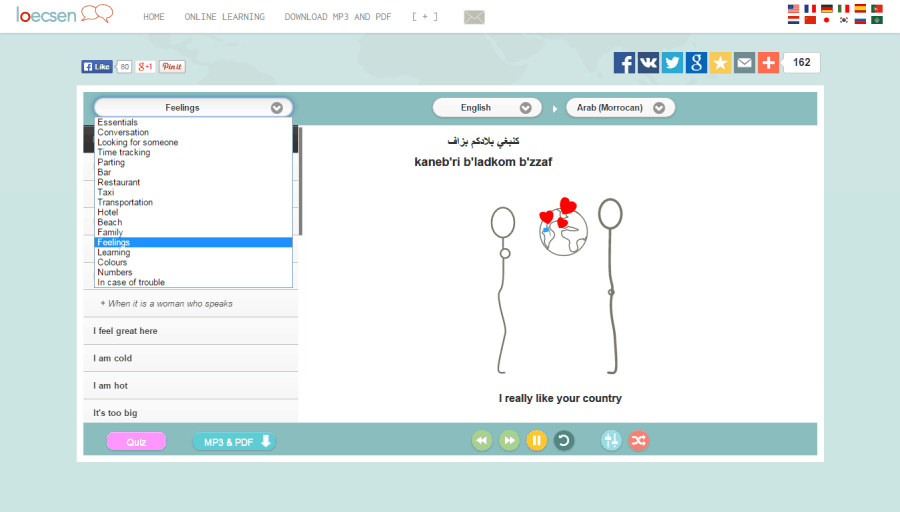Play the phrase 'I am hot'
This screenshot has width=900, height=512.
(x=191, y=386)
